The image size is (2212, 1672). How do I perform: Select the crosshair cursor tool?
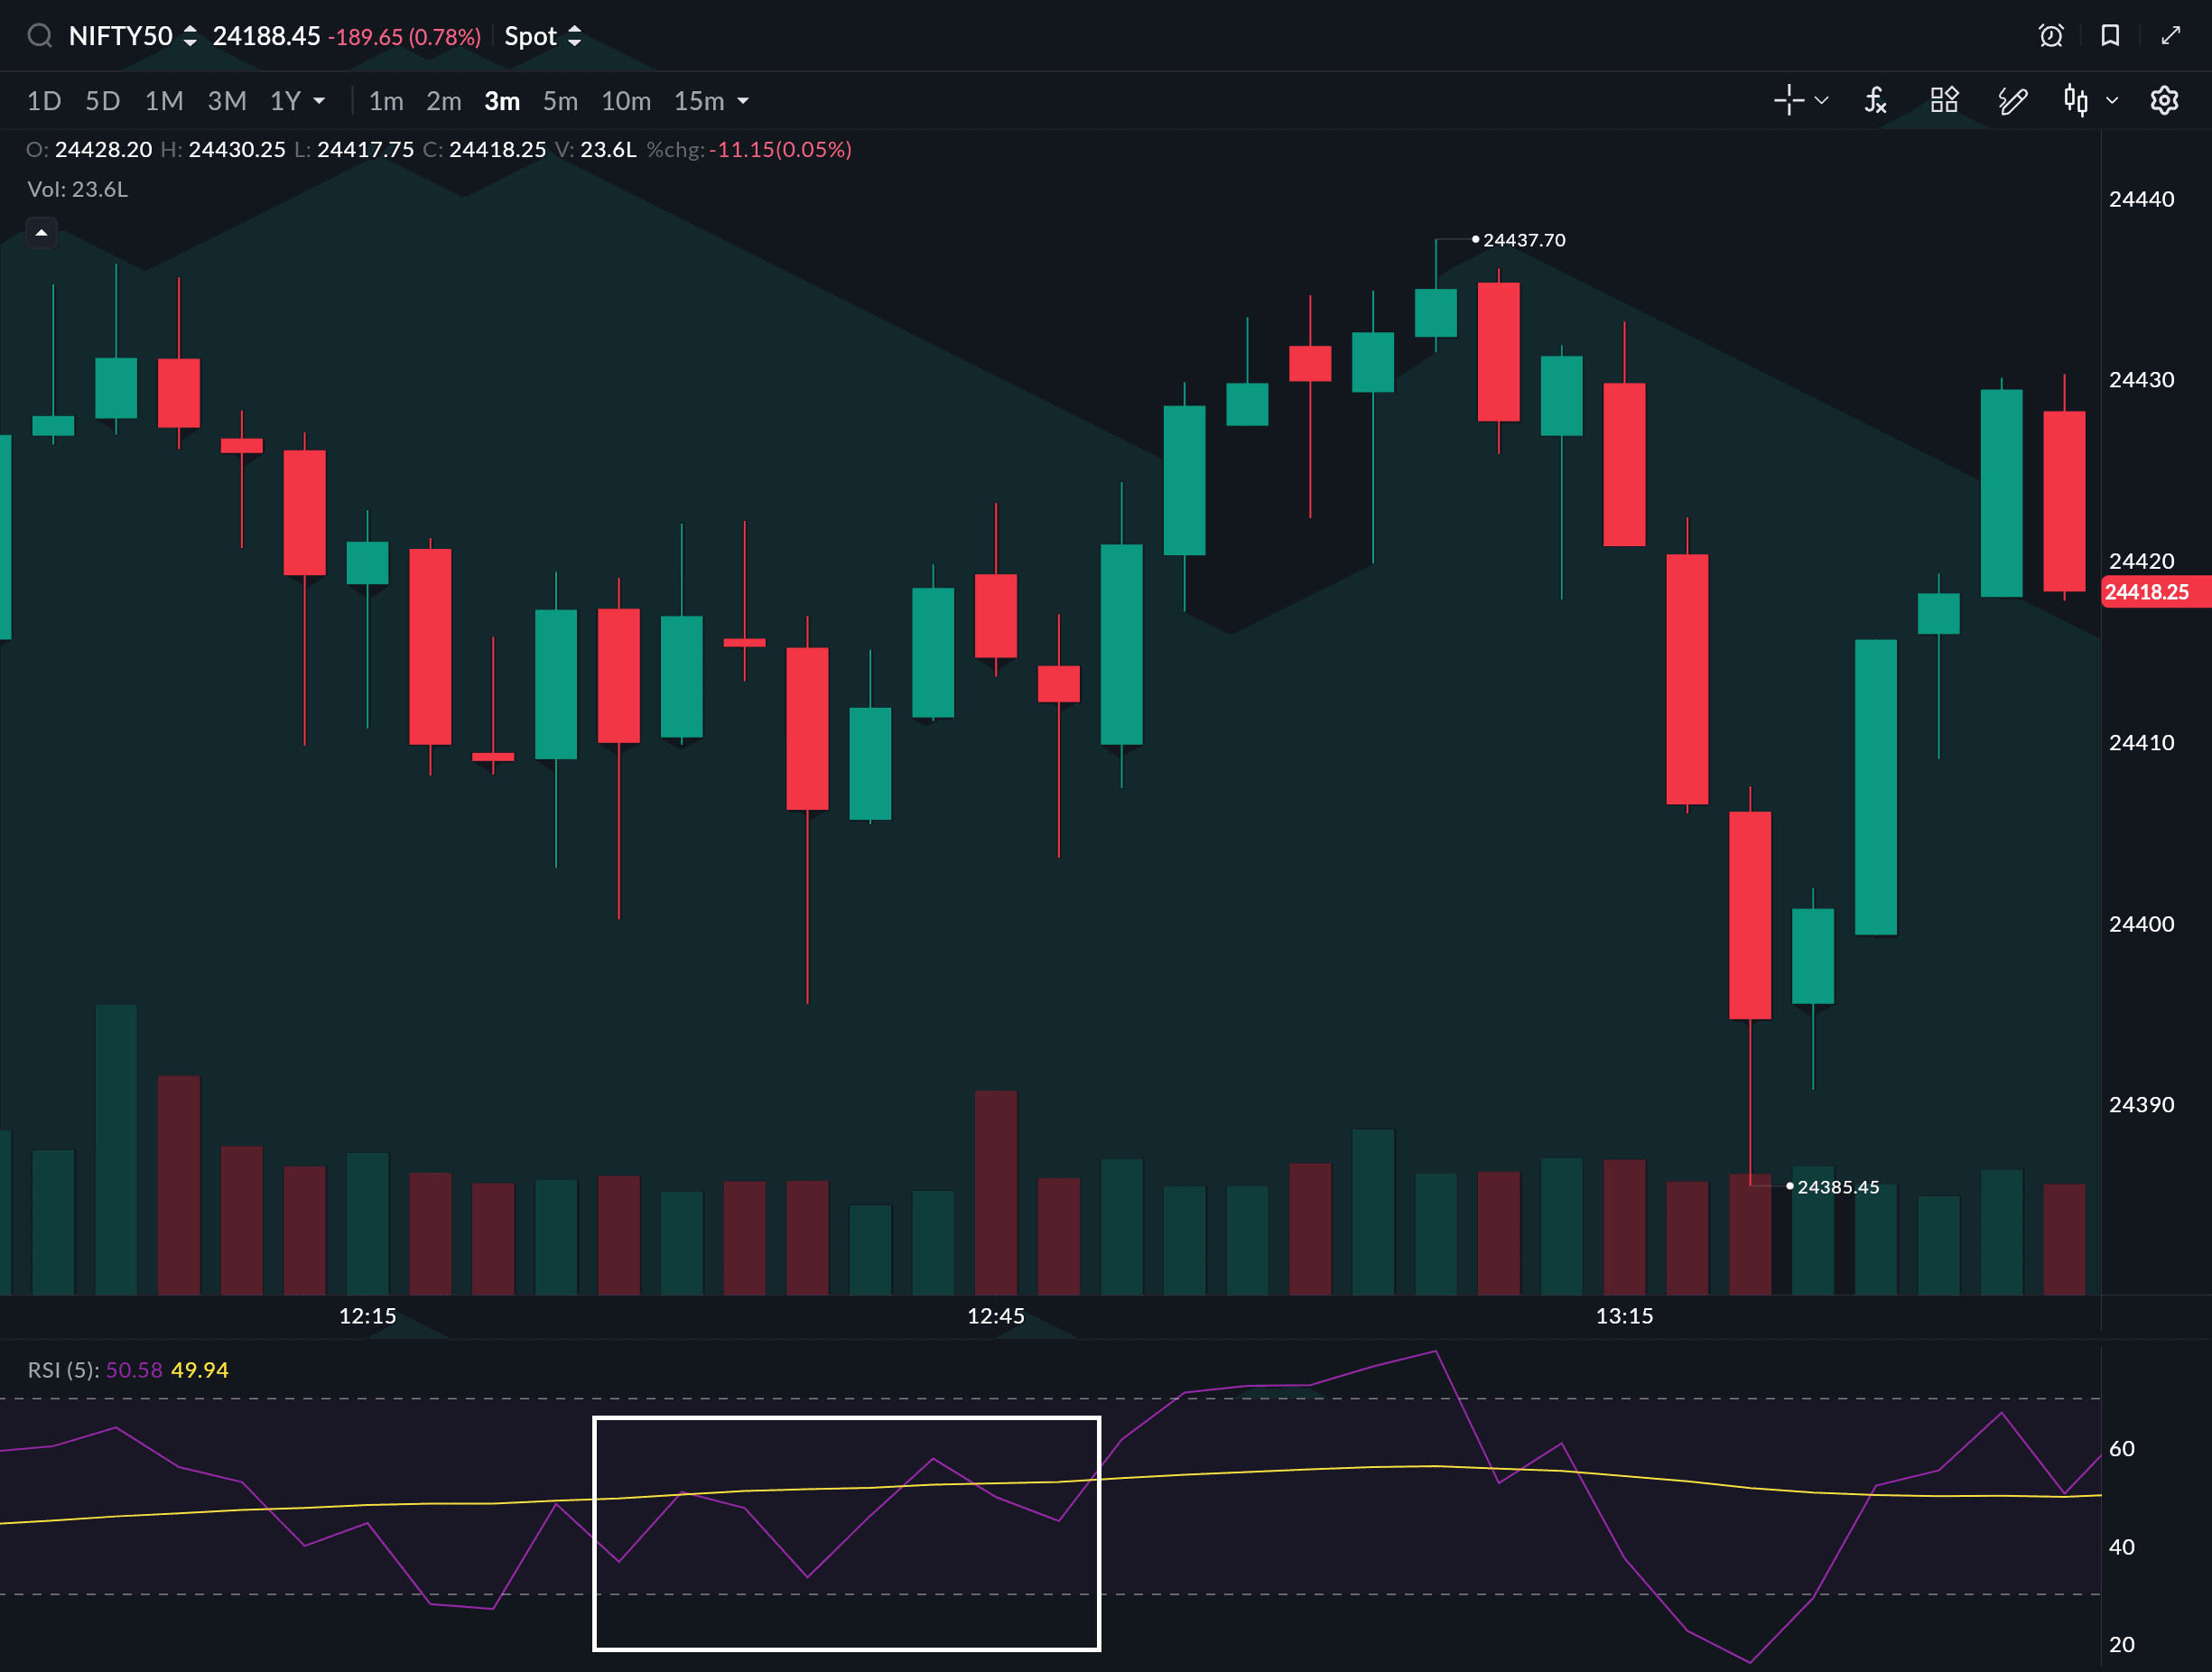click(1789, 100)
